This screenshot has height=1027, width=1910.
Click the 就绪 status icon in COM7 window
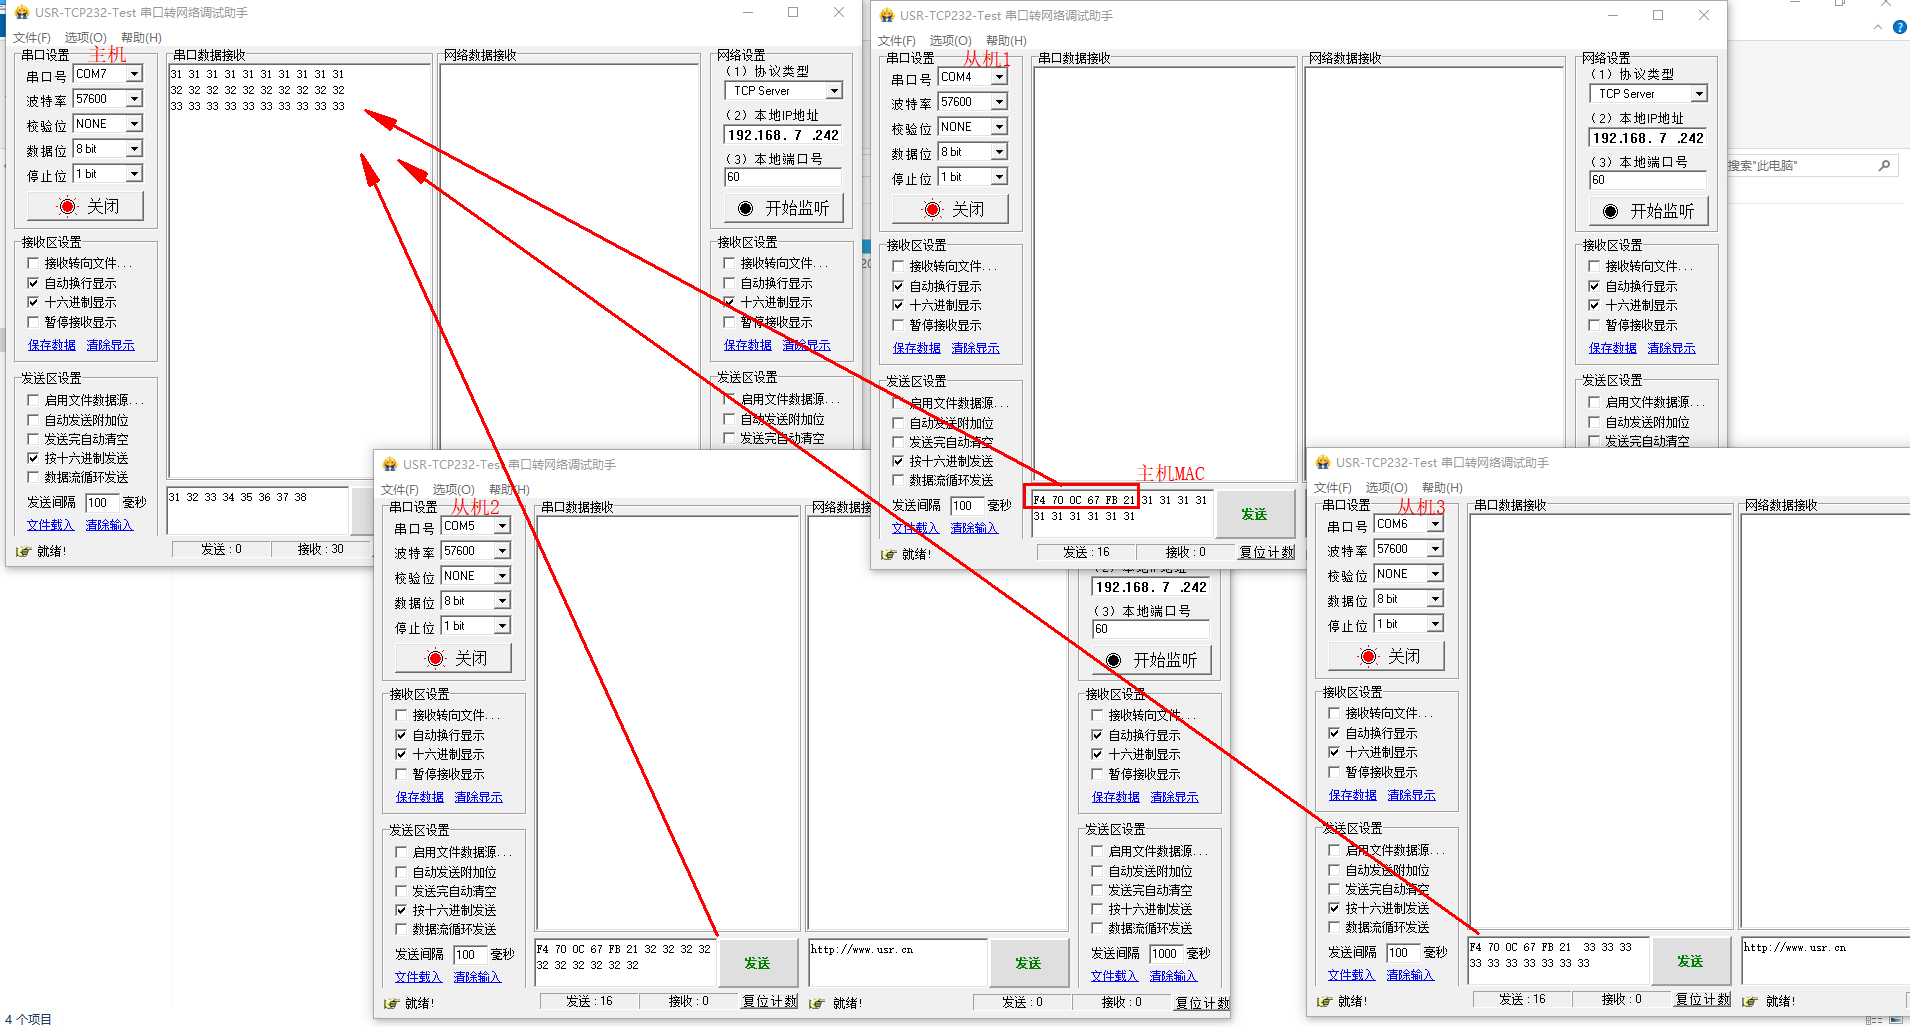(24, 551)
